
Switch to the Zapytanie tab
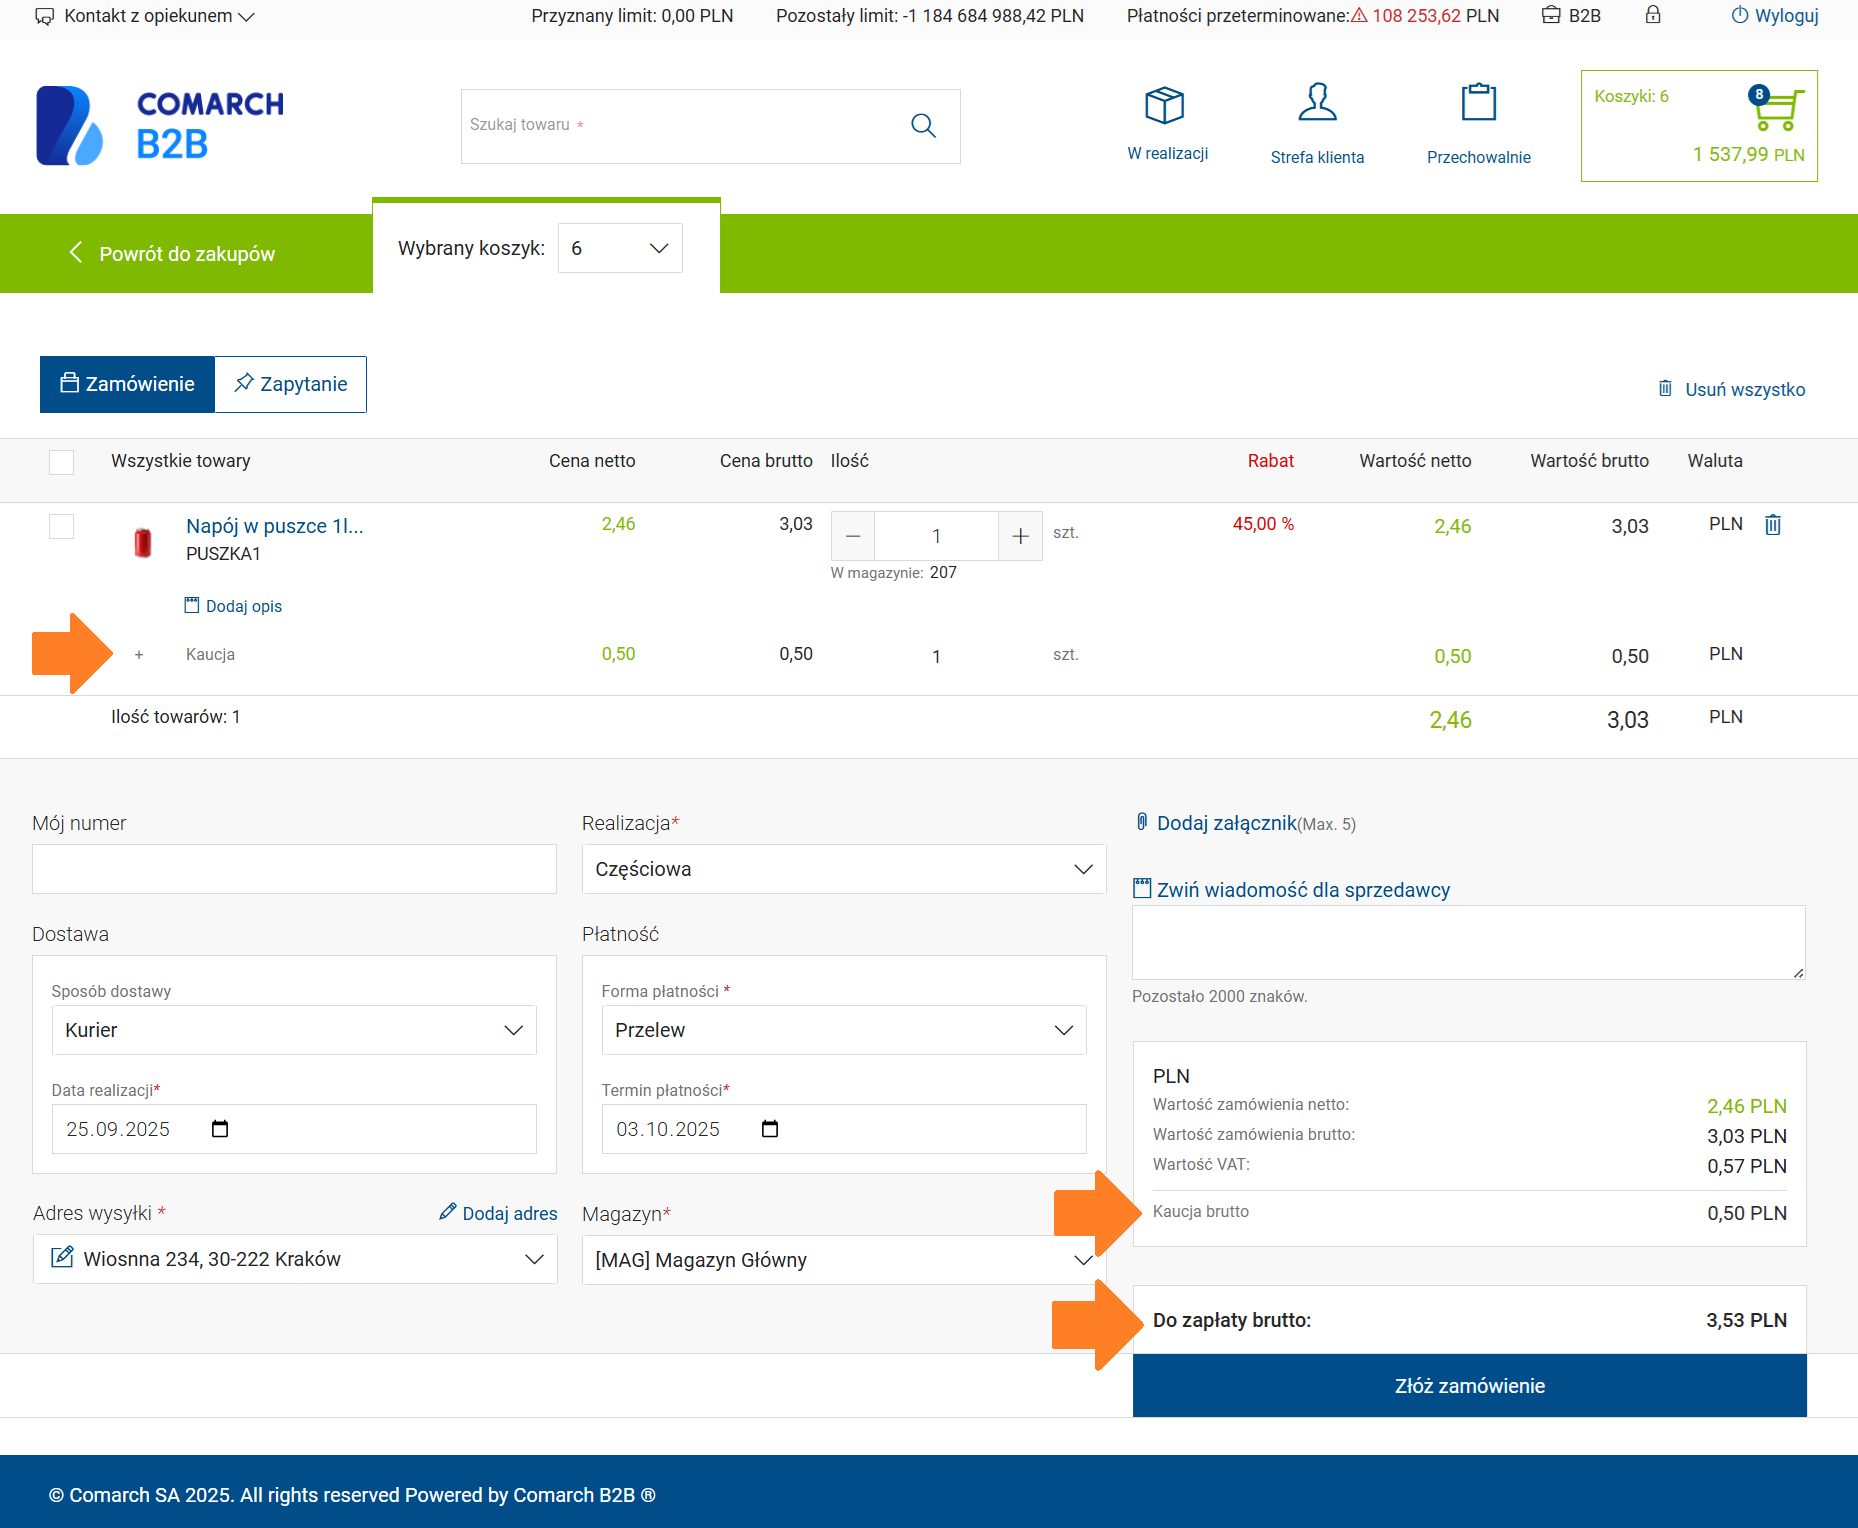[x=291, y=384]
